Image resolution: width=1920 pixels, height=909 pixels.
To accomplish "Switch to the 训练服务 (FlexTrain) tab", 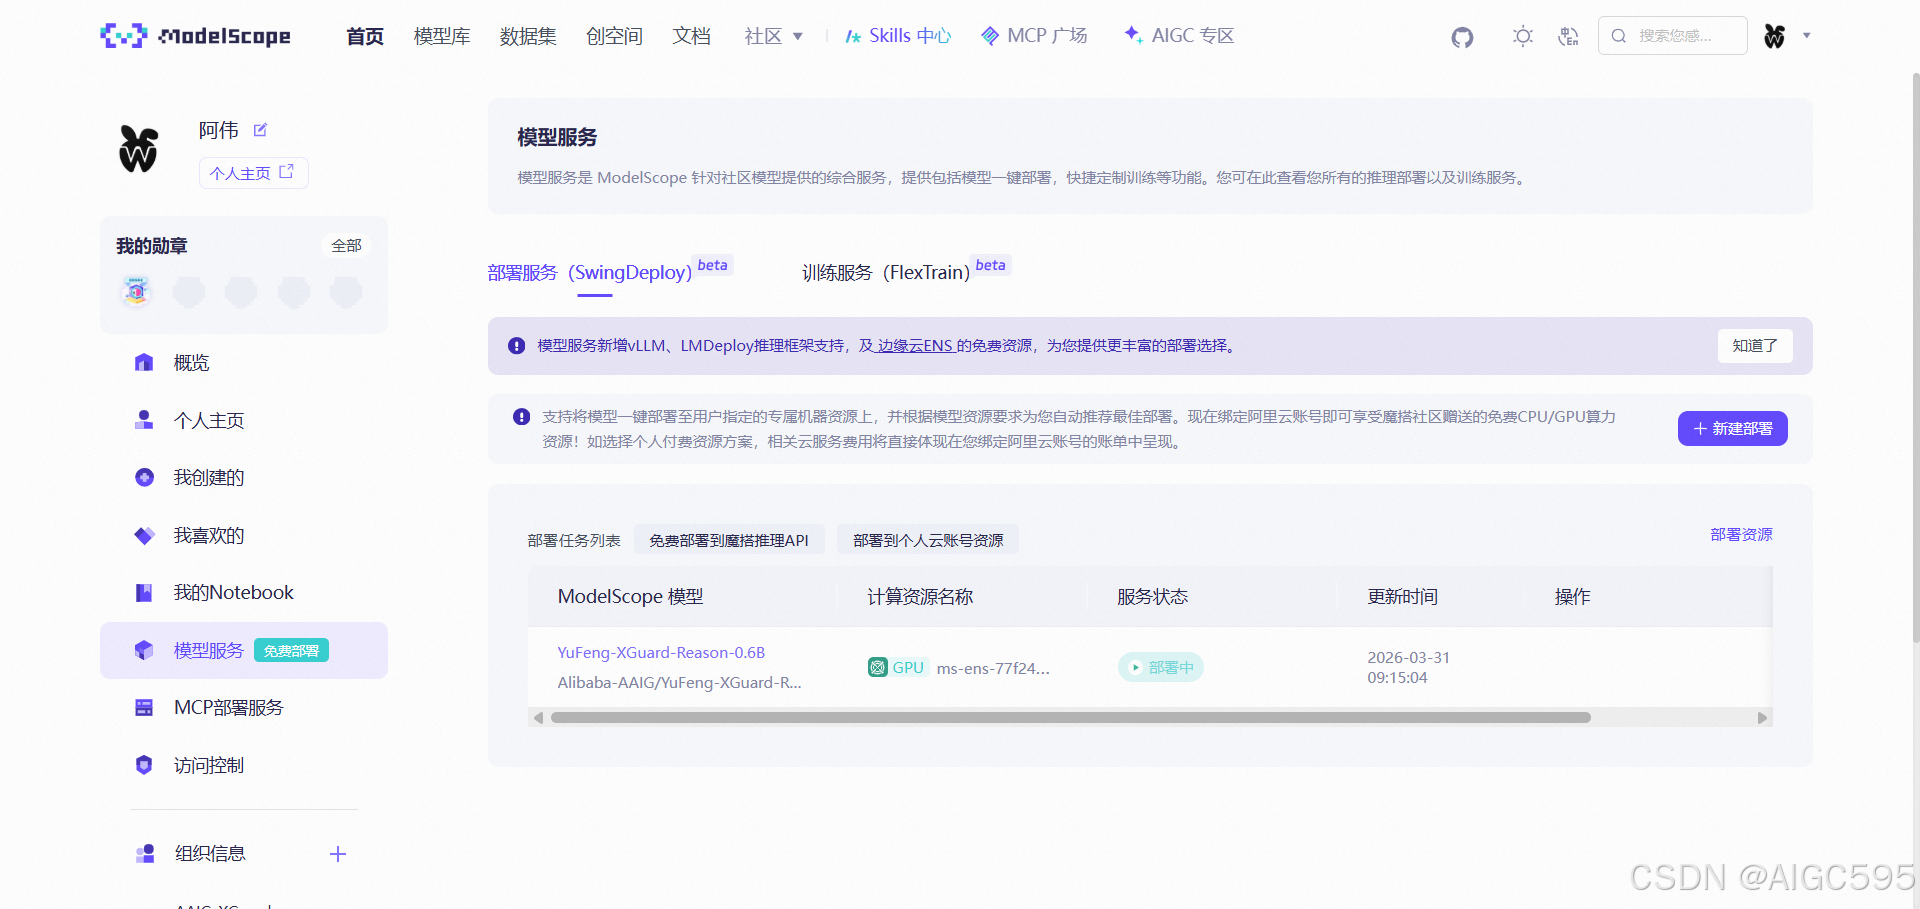I will pos(886,272).
